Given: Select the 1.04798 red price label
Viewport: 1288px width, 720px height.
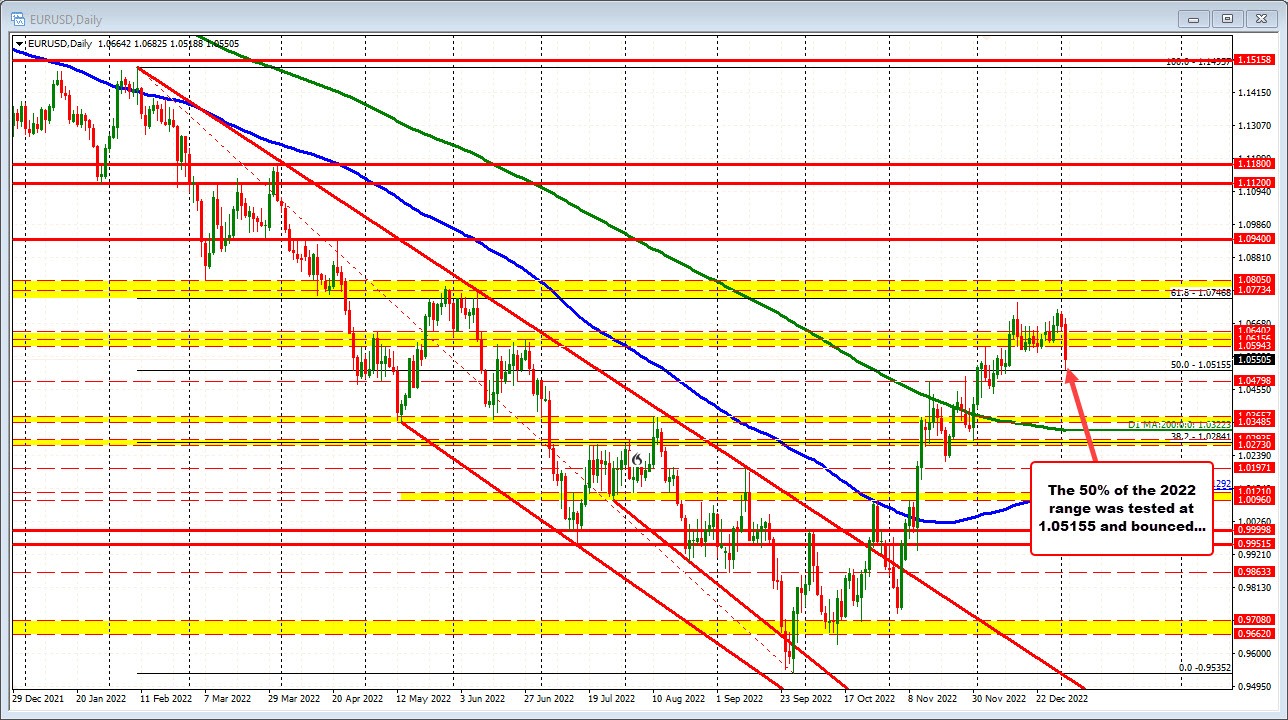Looking at the screenshot, I should (1254, 381).
